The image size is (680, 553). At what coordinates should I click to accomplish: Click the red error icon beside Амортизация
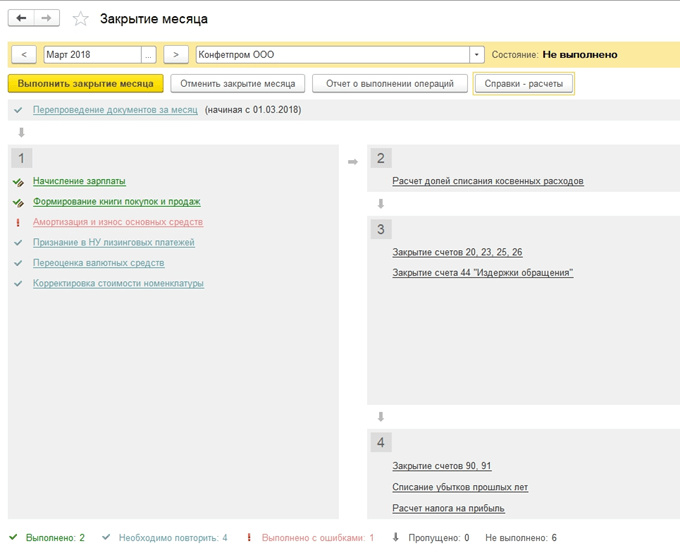pyautogui.click(x=18, y=222)
